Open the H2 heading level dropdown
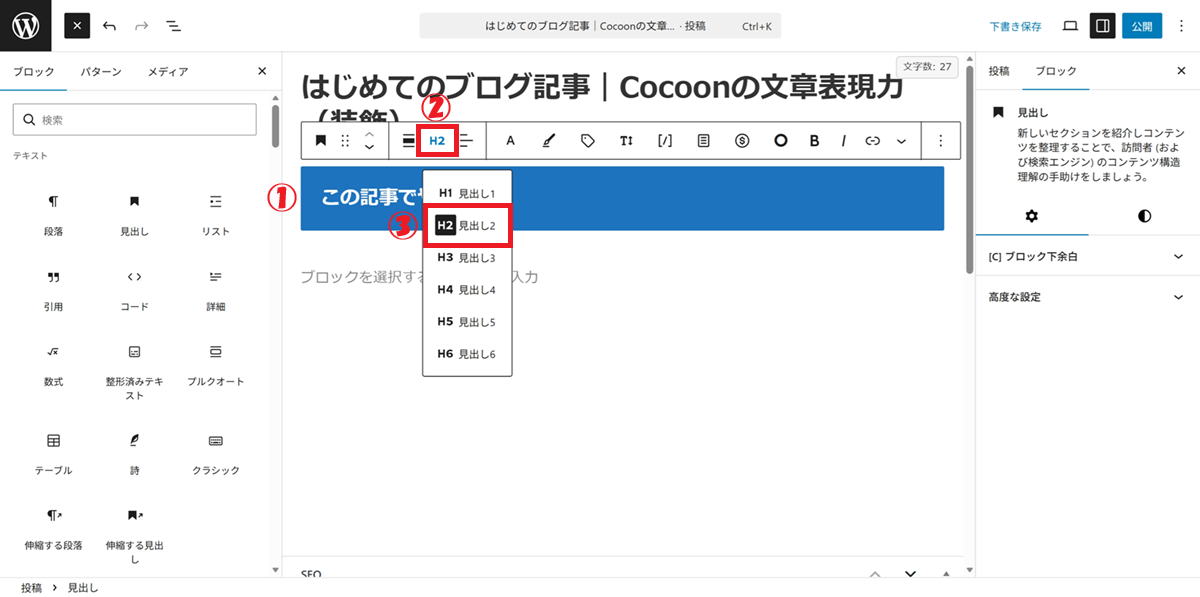1200x597 pixels. [437, 141]
